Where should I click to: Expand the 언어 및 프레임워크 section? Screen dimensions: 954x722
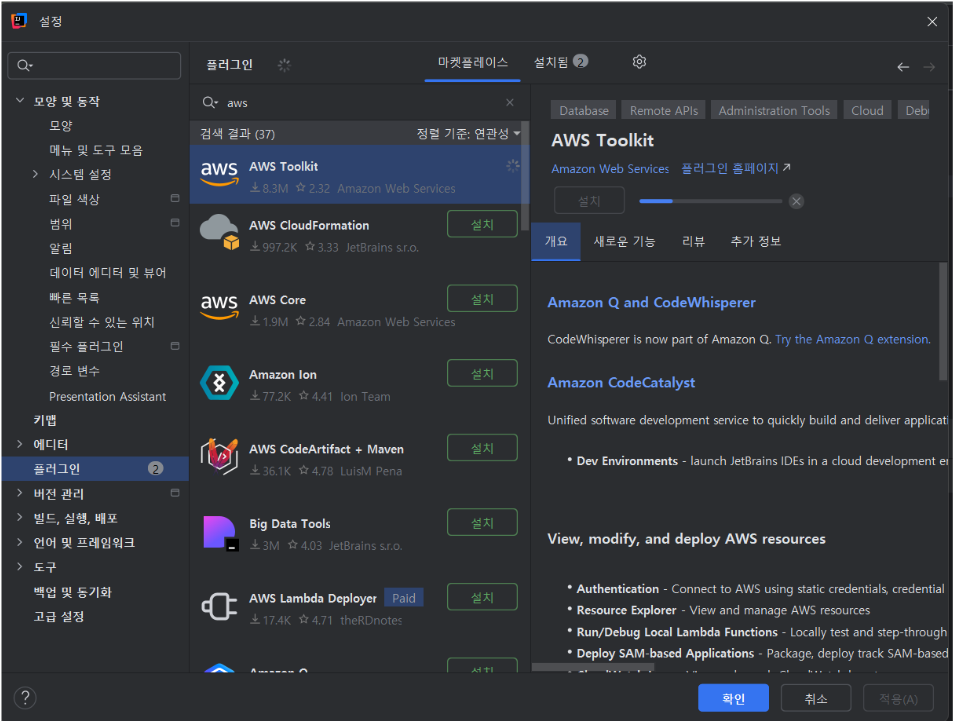[19, 542]
